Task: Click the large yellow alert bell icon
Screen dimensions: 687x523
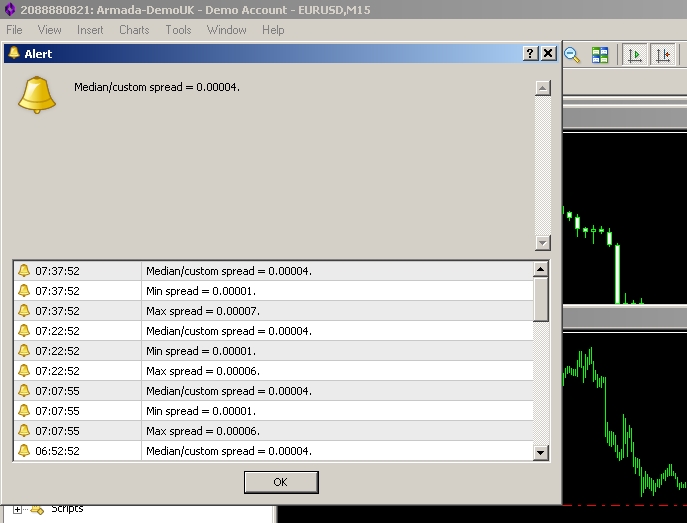Action: click(x=37, y=95)
